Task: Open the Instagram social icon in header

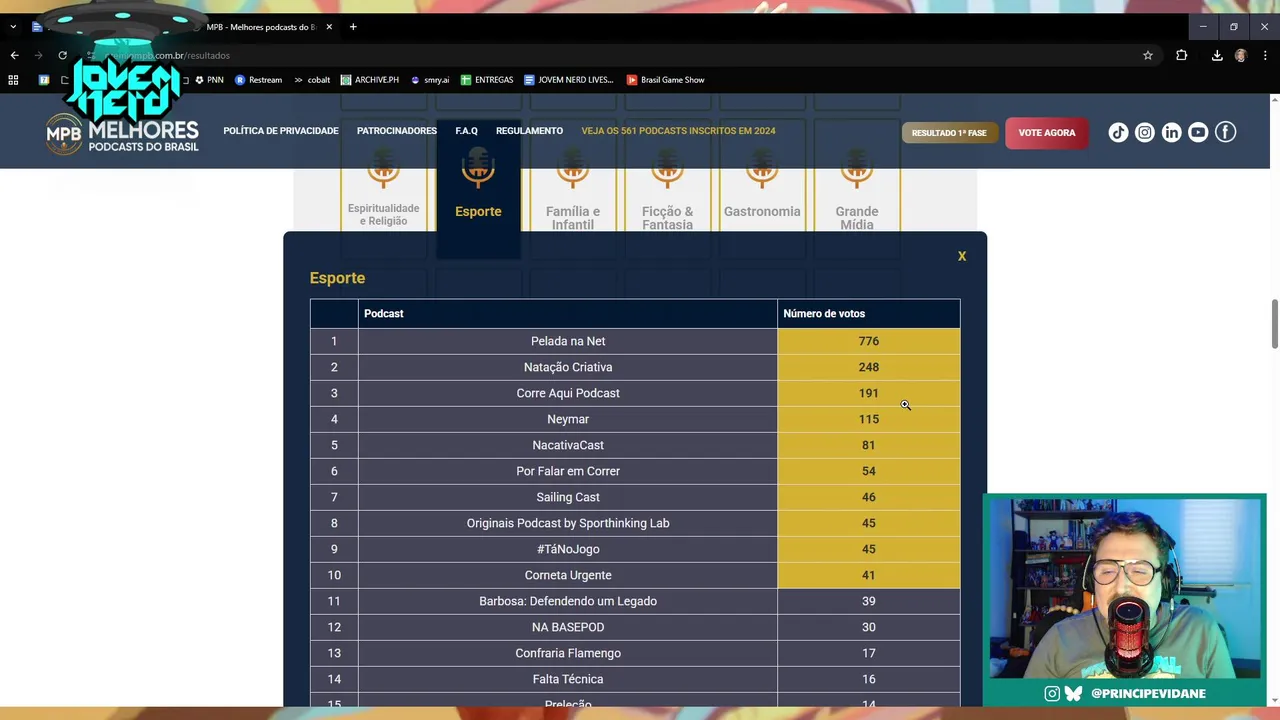Action: pos(1145,132)
